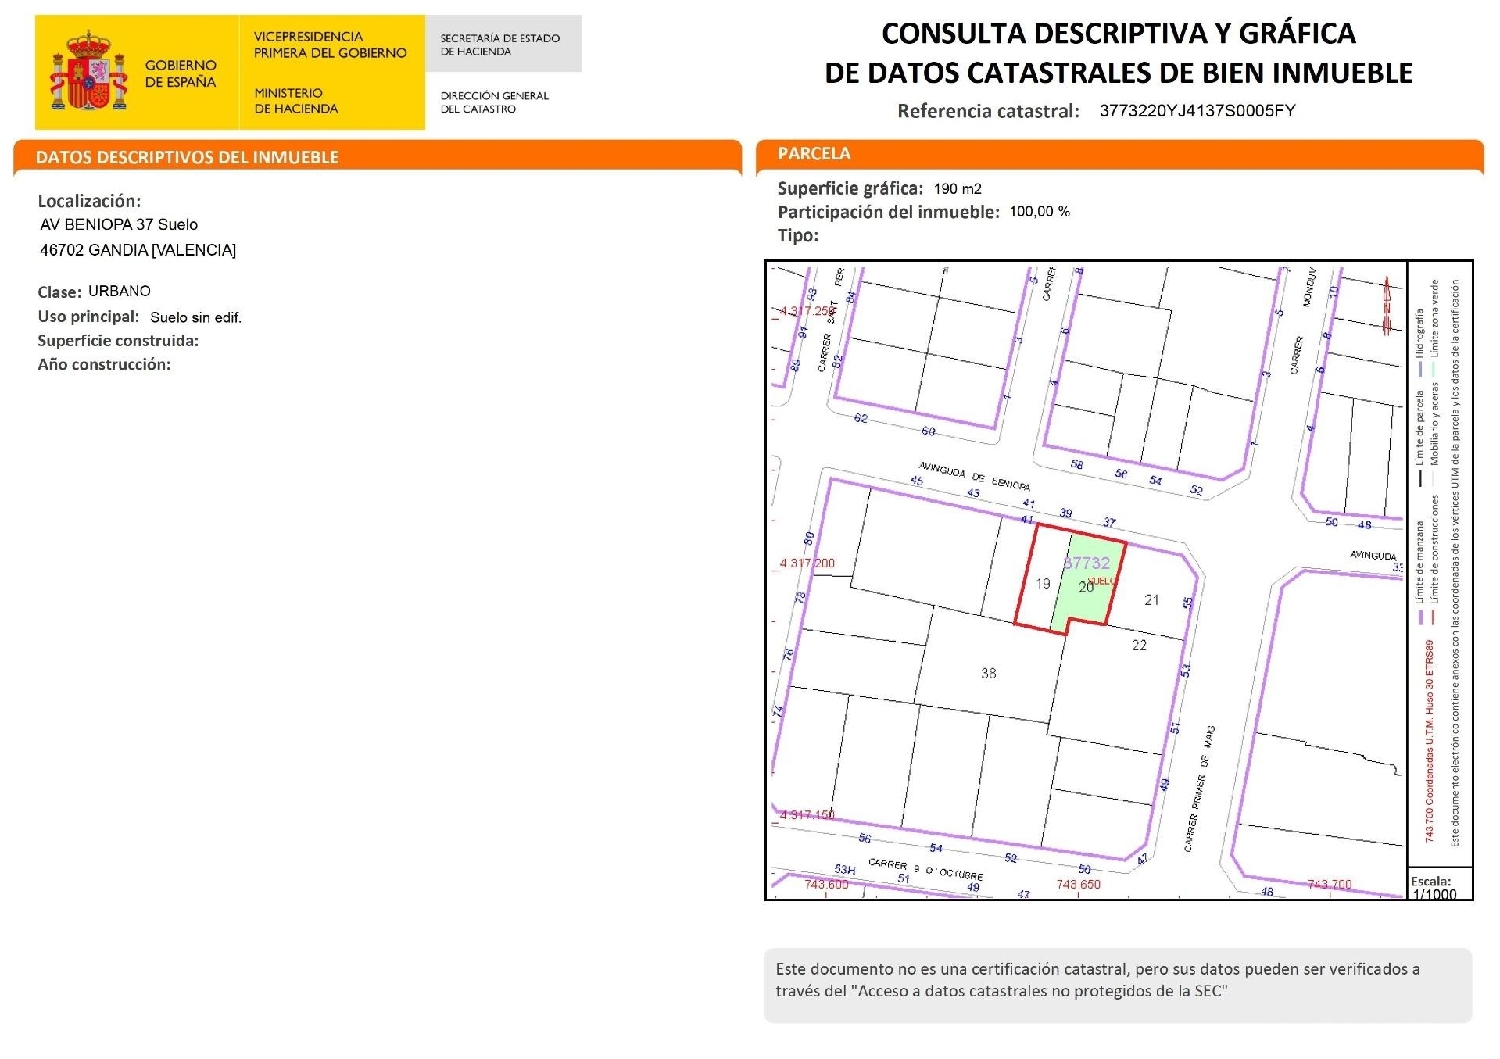Click the green-shaded parcel 20 on the map

pos(1086,586)
